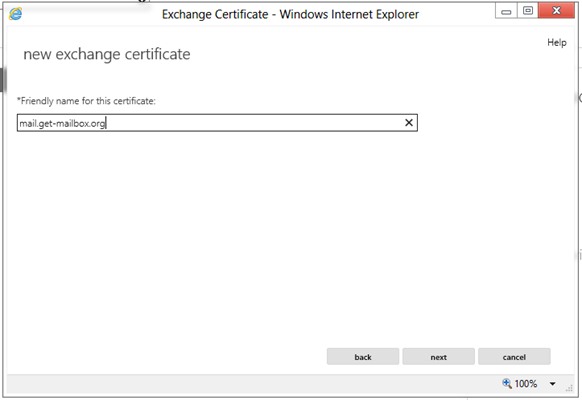Click the zoom magnifier icon
This screenshot has height=400, width=582.
pyautogui.click(x=507, y=383)
